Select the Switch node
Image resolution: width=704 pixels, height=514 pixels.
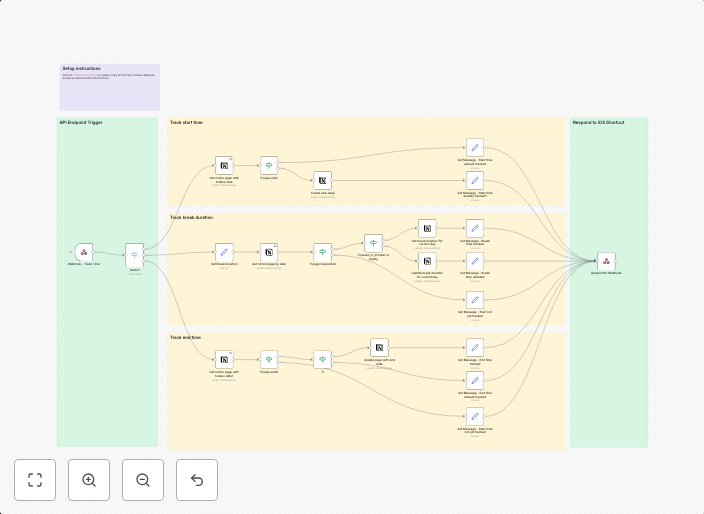pyautogui.click(x=135, y=254)
